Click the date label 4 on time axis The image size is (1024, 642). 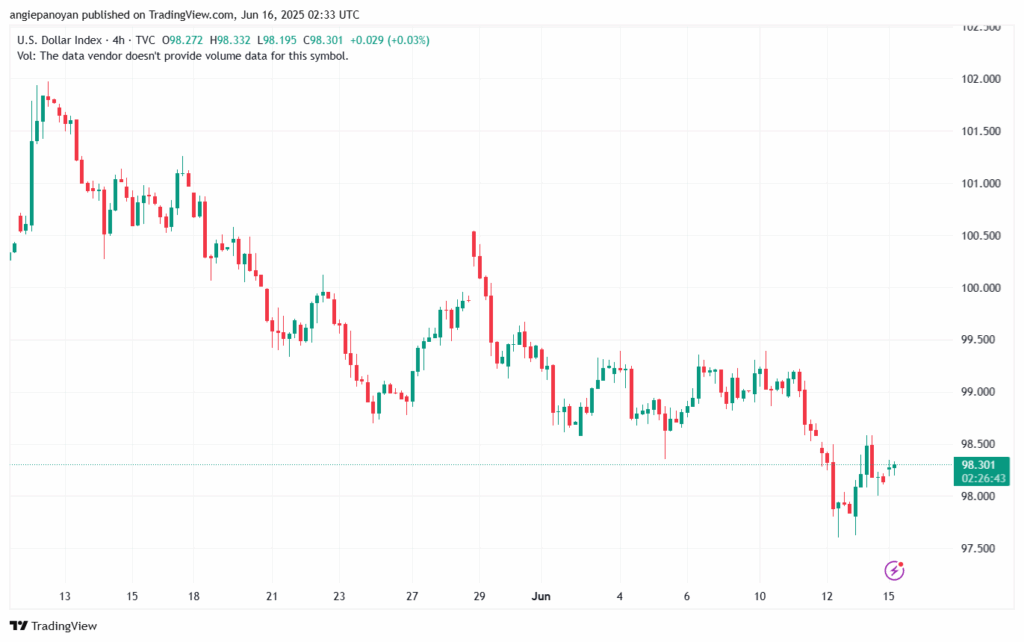620,596
